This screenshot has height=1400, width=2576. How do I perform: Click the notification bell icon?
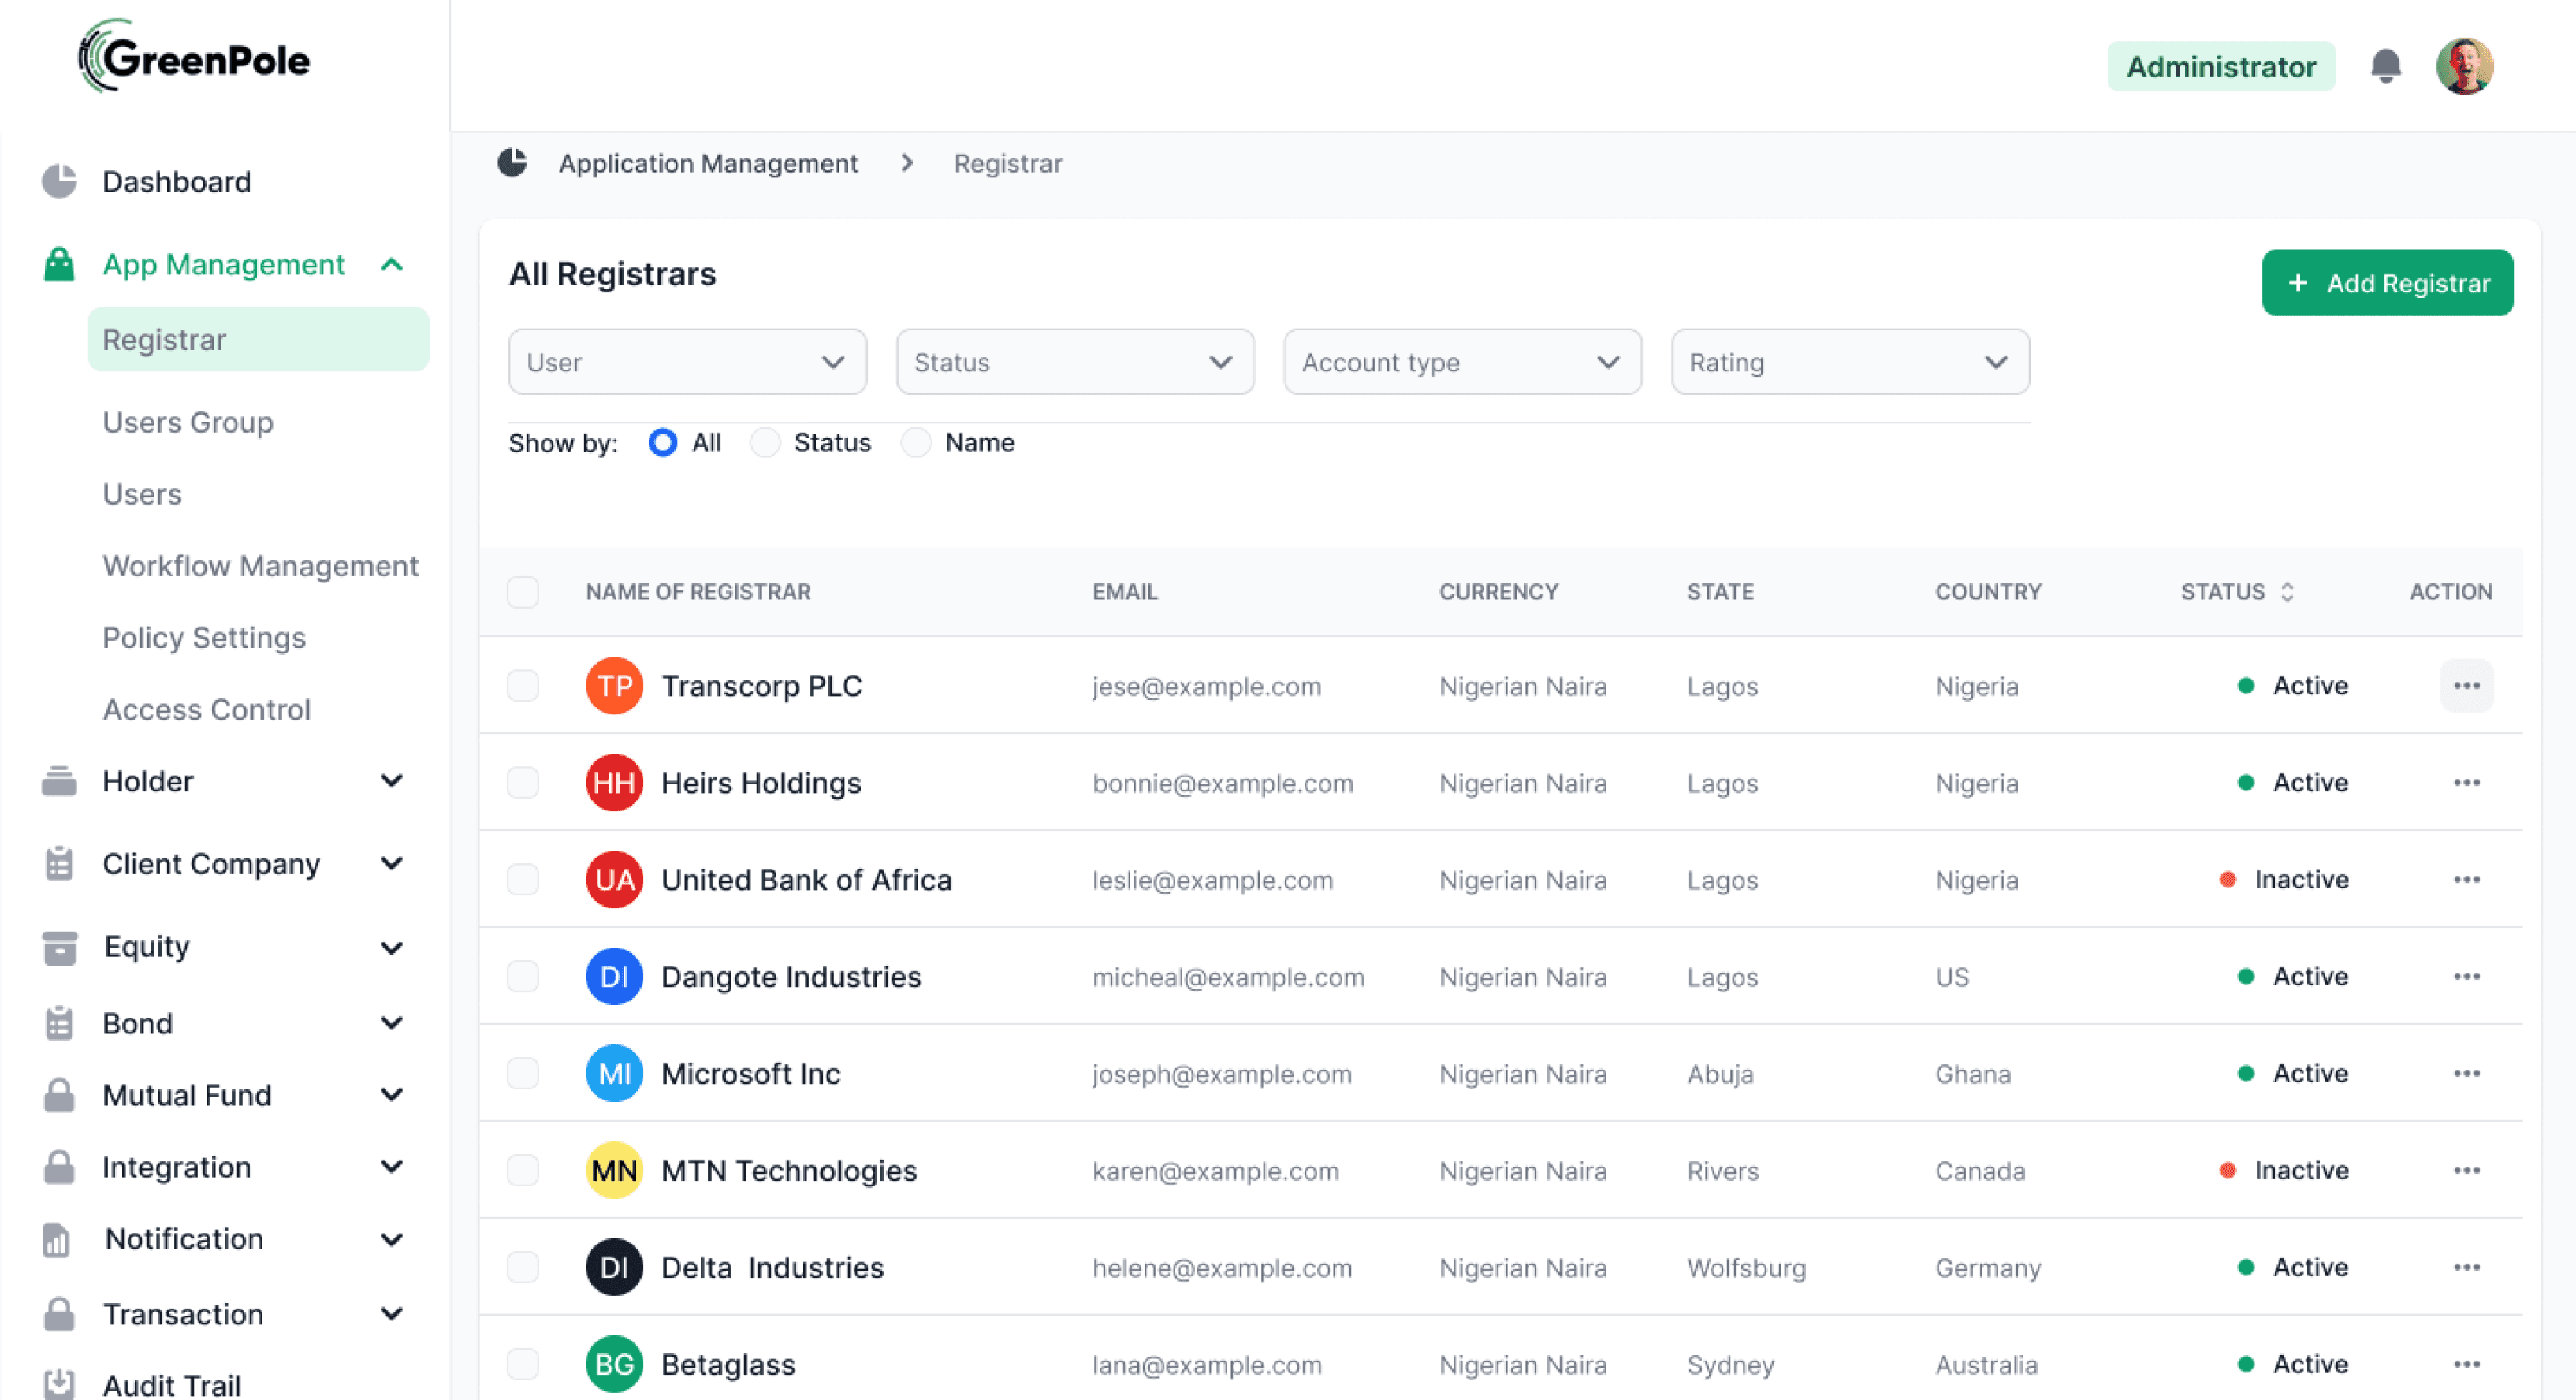tap(2385, 67)
